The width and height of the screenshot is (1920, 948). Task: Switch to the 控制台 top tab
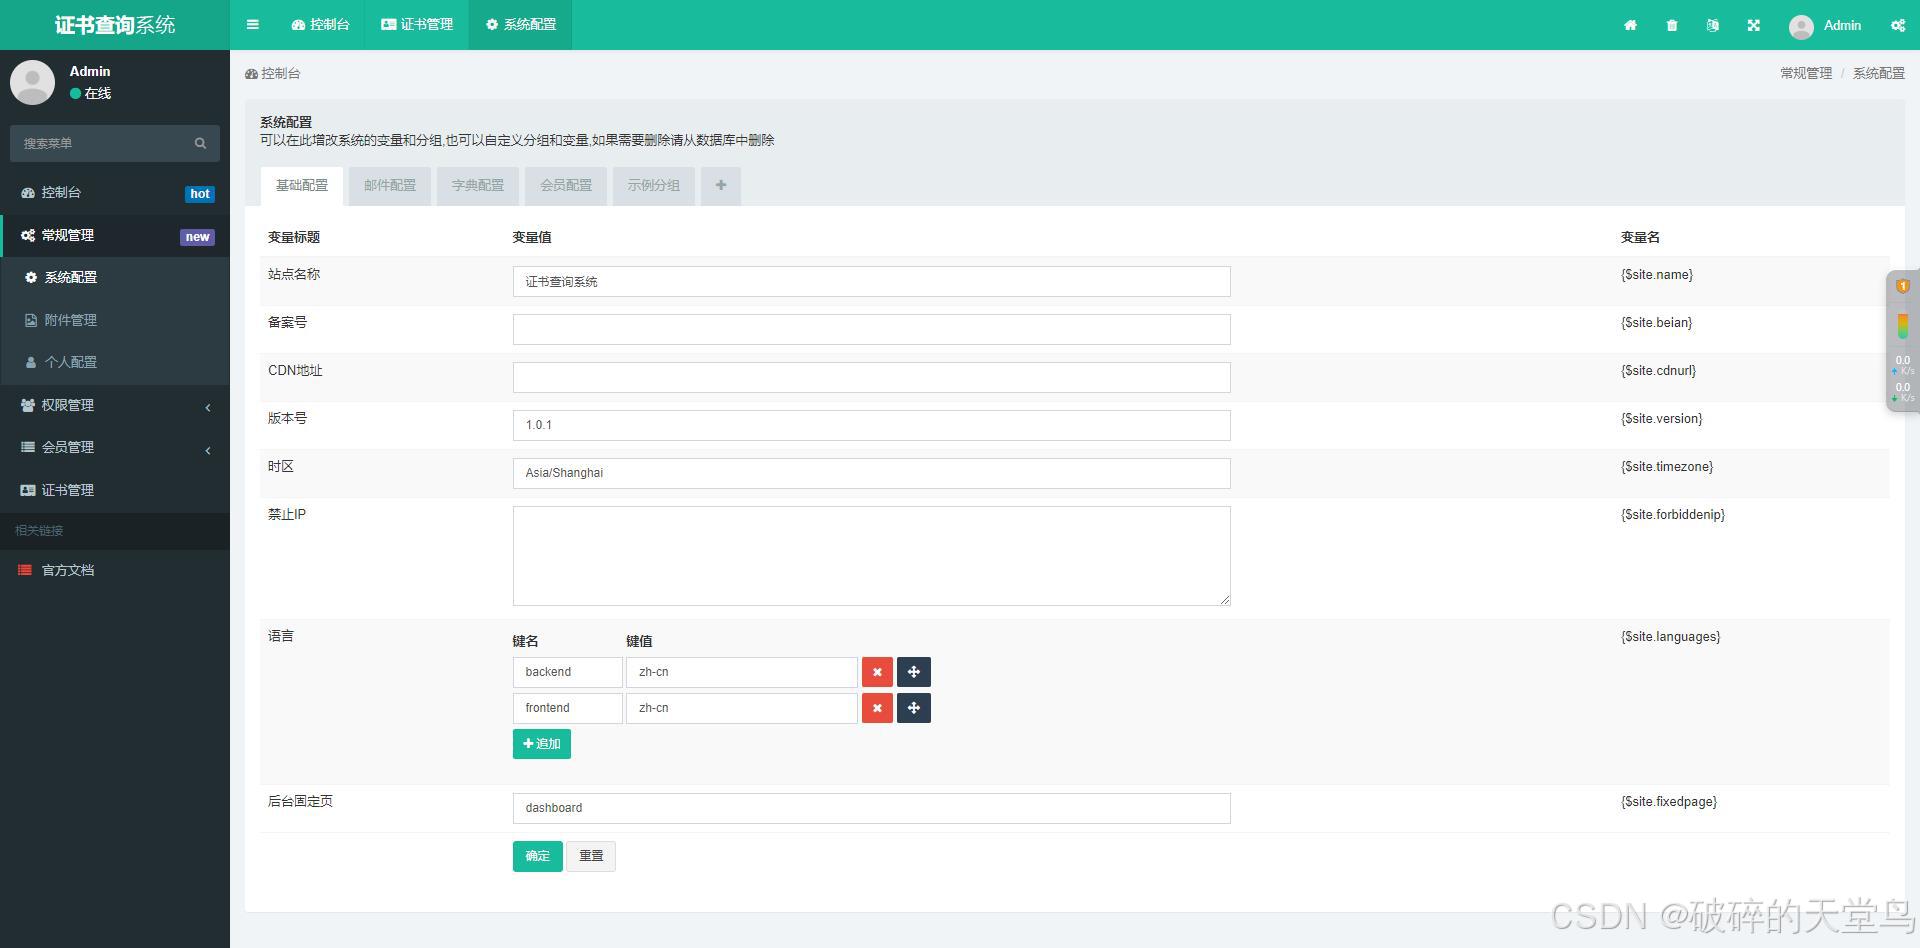[x=320, y=25]
